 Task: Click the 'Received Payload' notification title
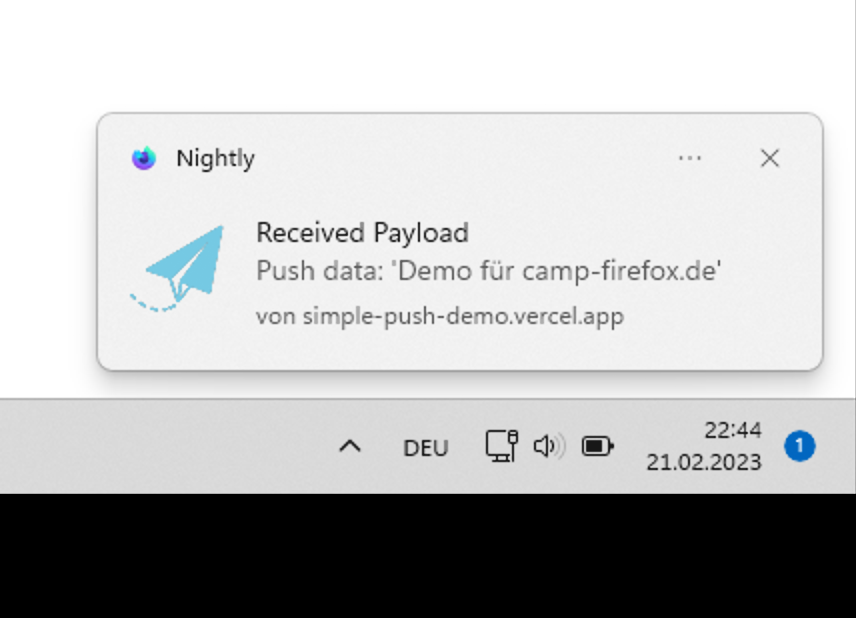pos(362,233)
